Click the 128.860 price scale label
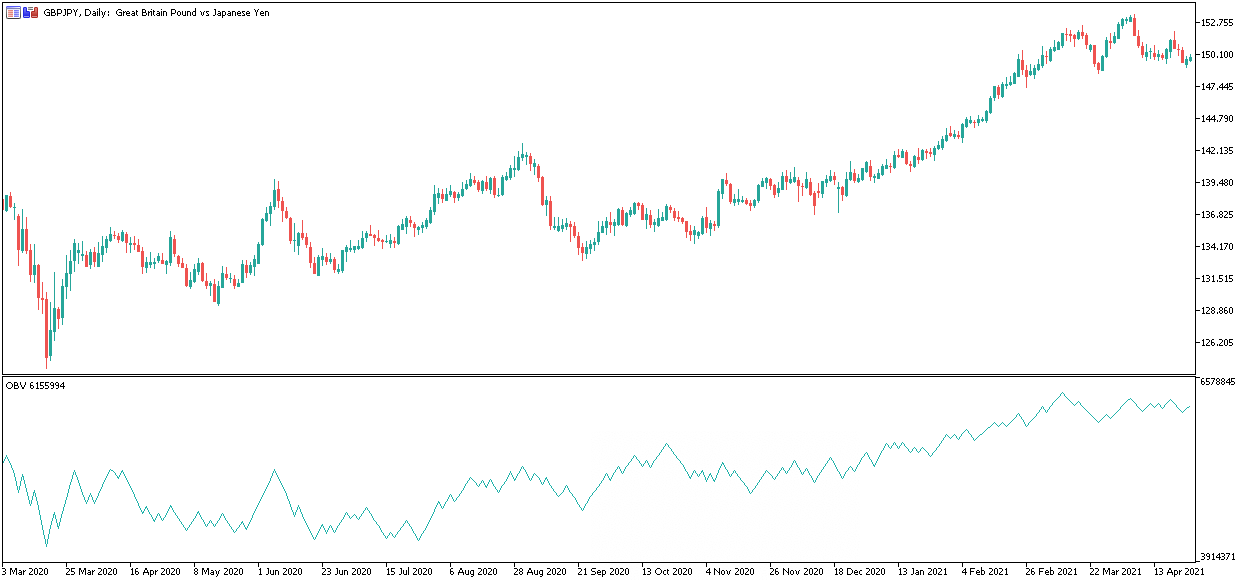Screen dimensions: 1242x580 tap(1216, 310)
